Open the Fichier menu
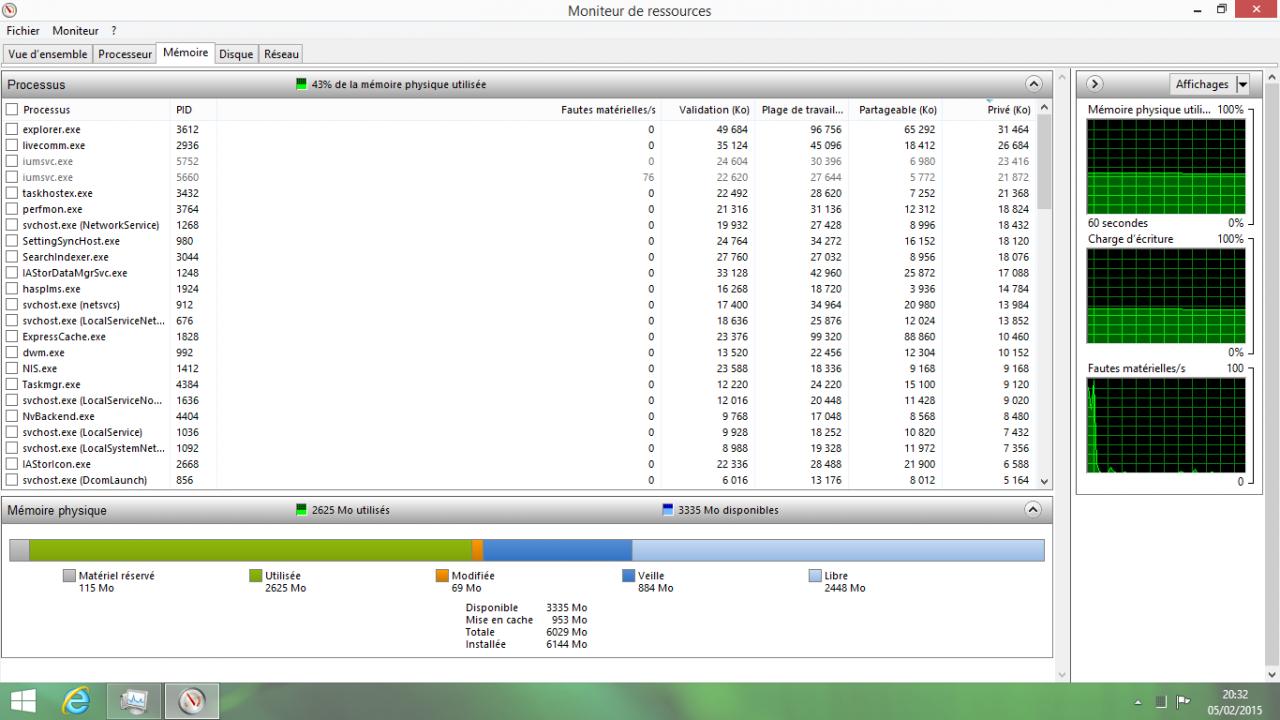1280x720 pixels. pos(23,31)
